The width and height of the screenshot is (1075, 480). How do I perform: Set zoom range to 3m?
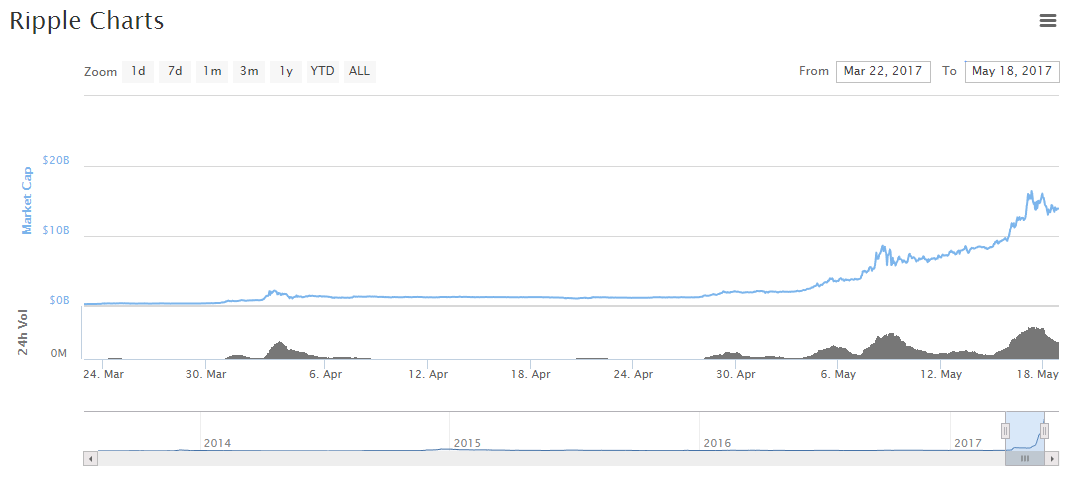[x=249, y=71]
